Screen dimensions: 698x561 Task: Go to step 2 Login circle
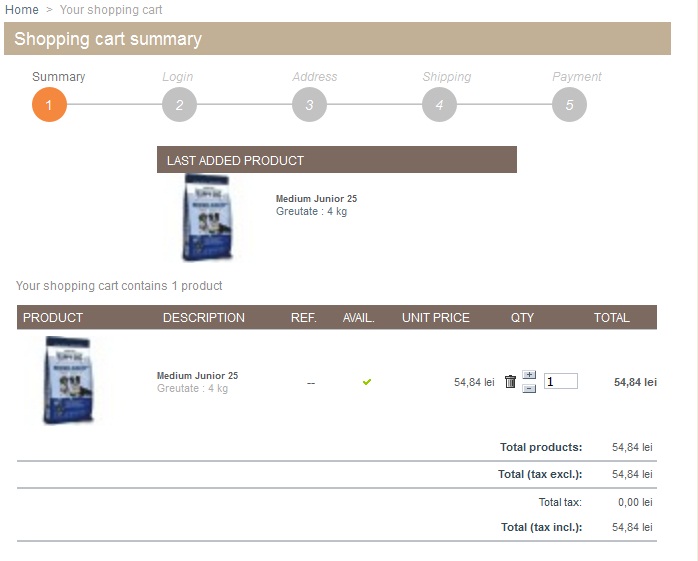(x=179, y=104)
